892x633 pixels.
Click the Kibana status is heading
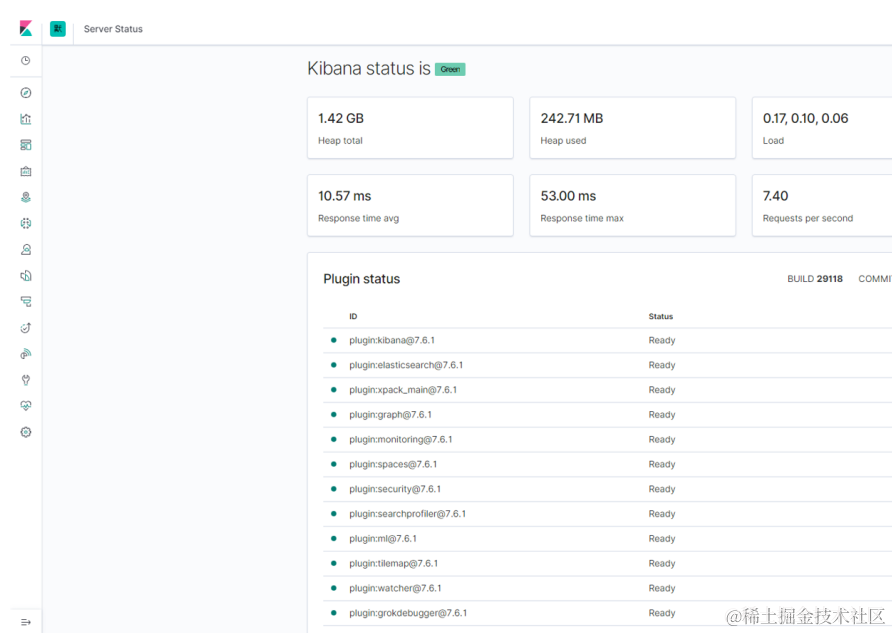tap(369, 68)
